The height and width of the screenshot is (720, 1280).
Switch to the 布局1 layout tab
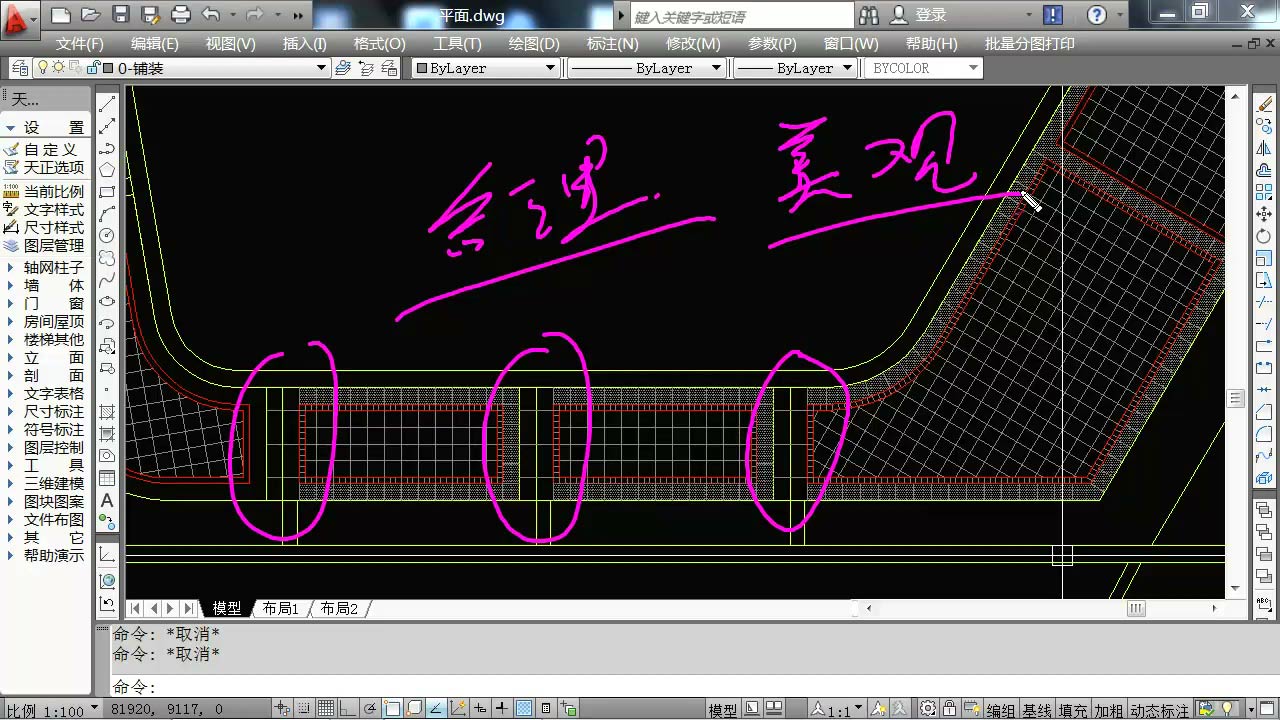[x=281, y=608]
